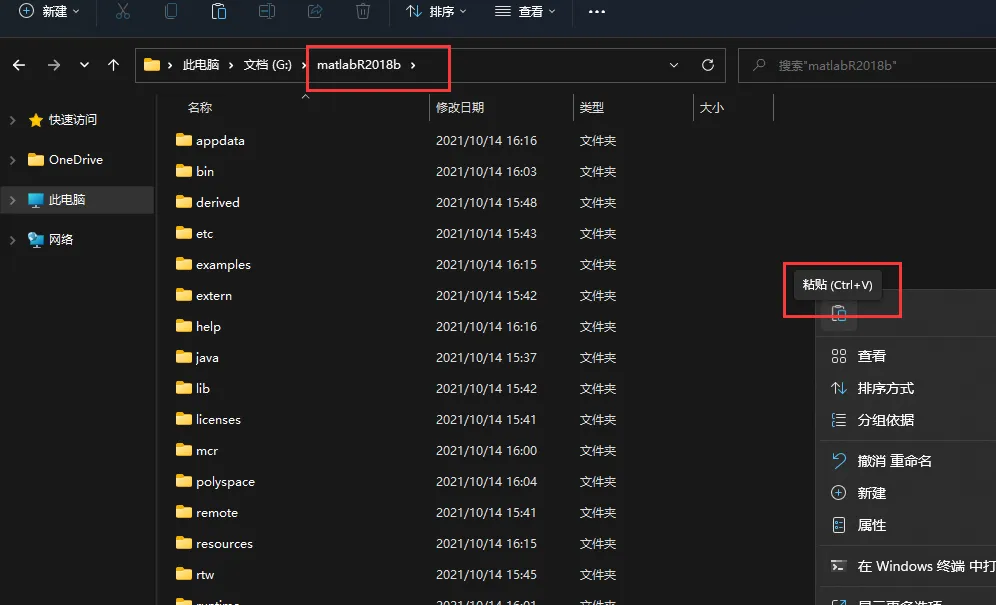This screenshot has width=996, height=605.
Task: Click the folder icon in address bar
Action: [x=152, y=65]
